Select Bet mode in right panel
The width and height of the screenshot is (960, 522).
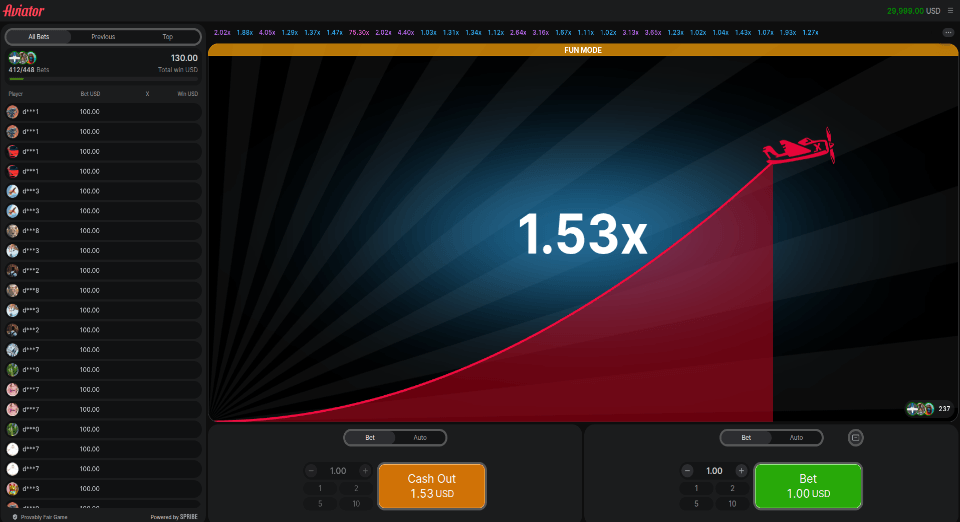tap(746, 438)
